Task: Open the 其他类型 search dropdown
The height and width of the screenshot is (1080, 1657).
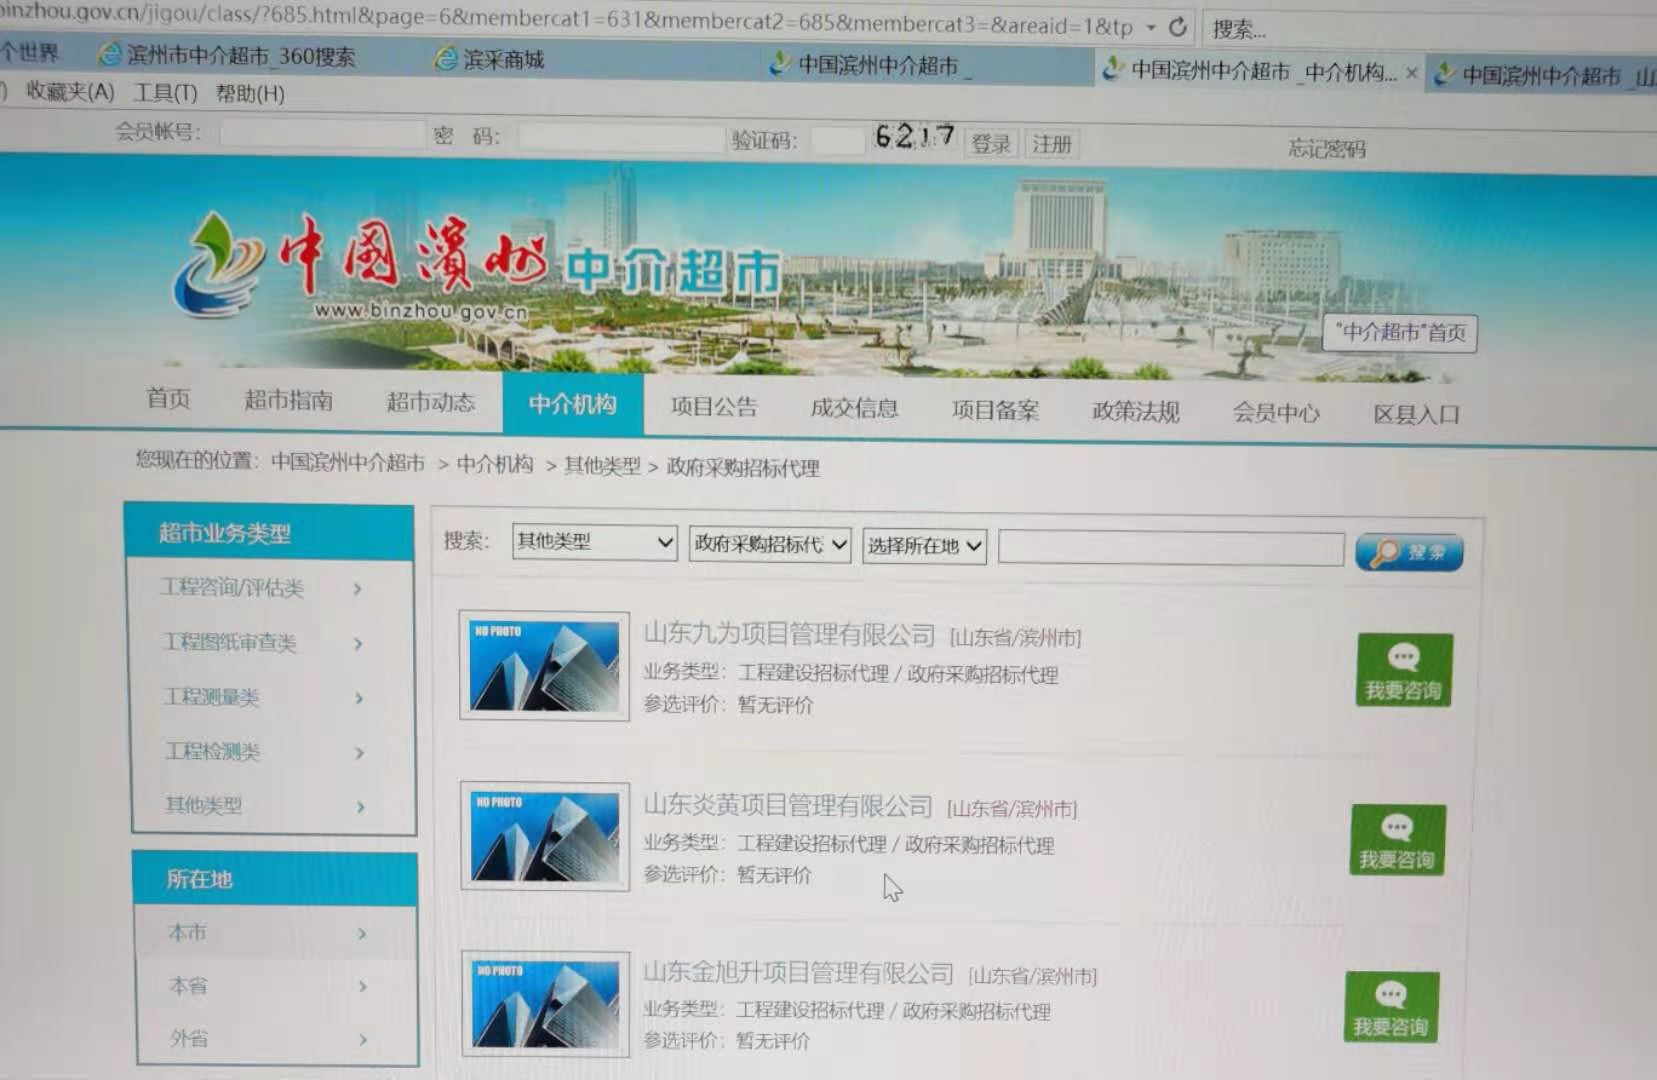Action: [594, 542]
